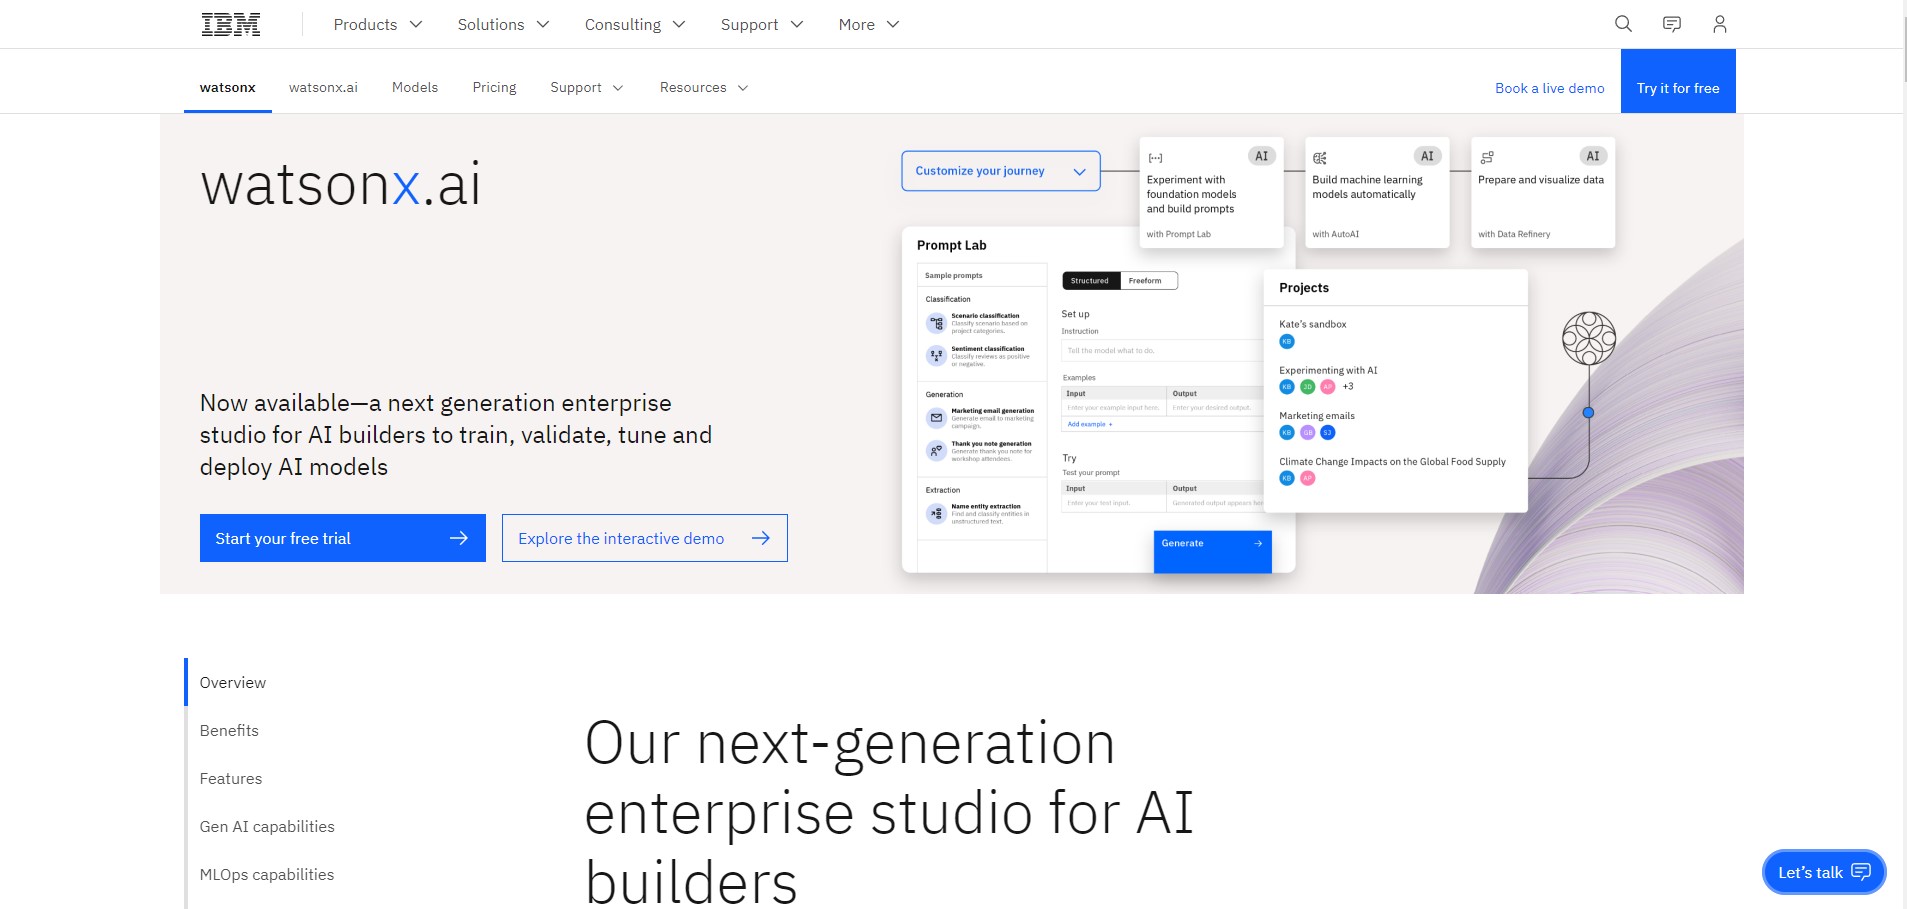Click the Thank you note generation icon

tap(936, 451)
